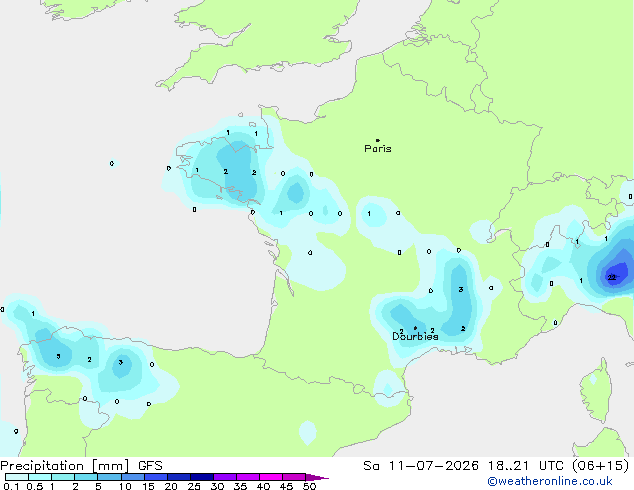Screen dimensions: 634x490
Task: Open the weatheronline.co.uk copyright link
Action: point(549,481)
